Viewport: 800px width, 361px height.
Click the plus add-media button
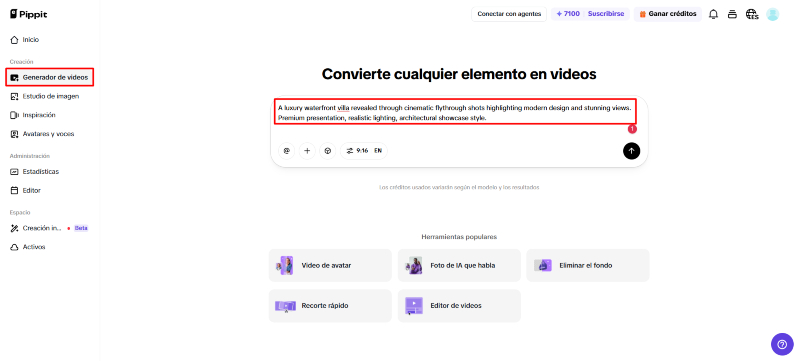point(307,151)
